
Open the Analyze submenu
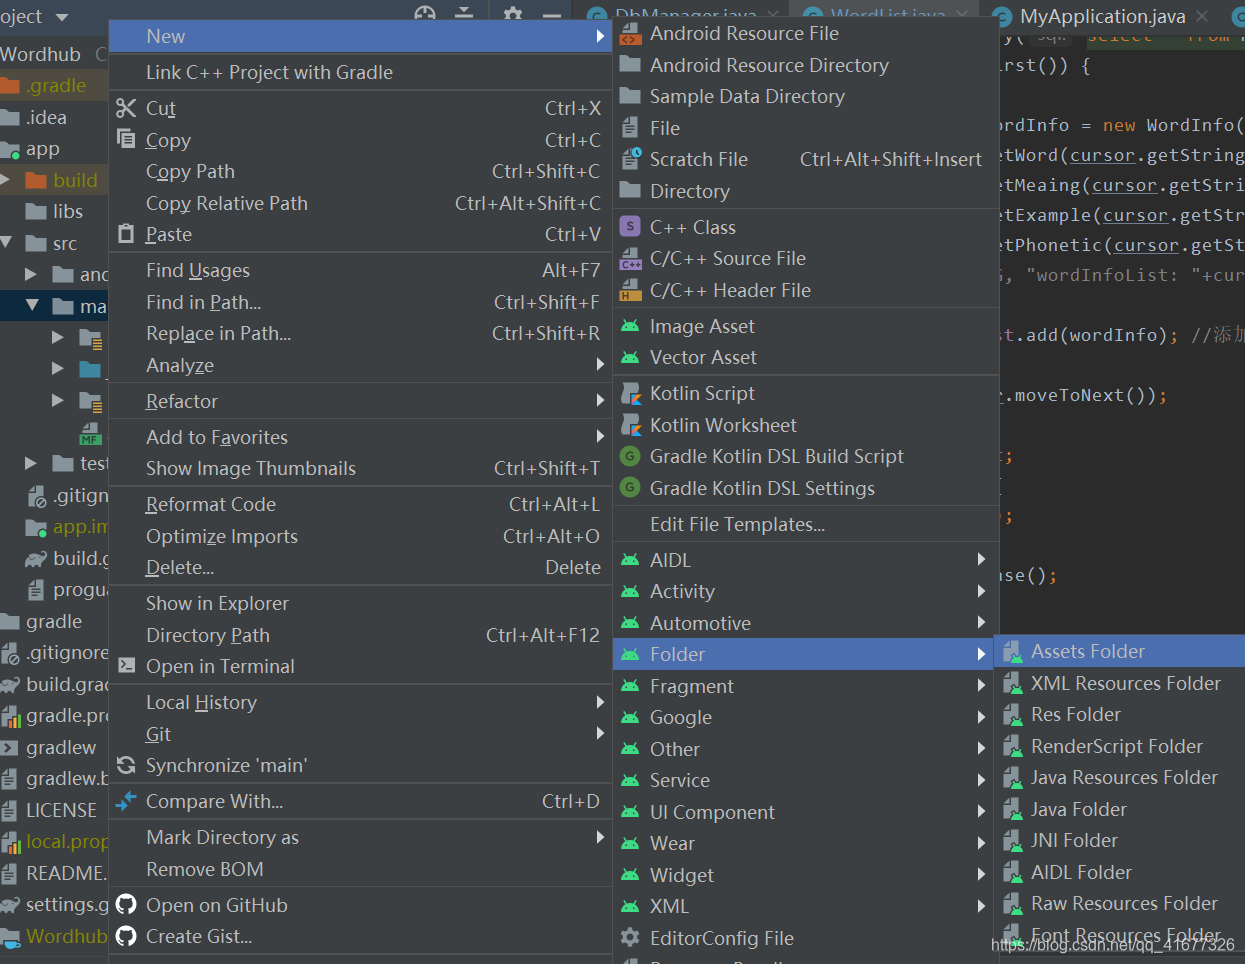(x=360, y=365)
